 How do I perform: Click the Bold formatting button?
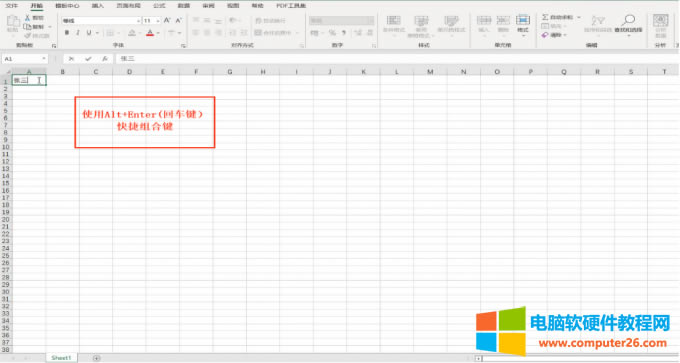[67, 33]
